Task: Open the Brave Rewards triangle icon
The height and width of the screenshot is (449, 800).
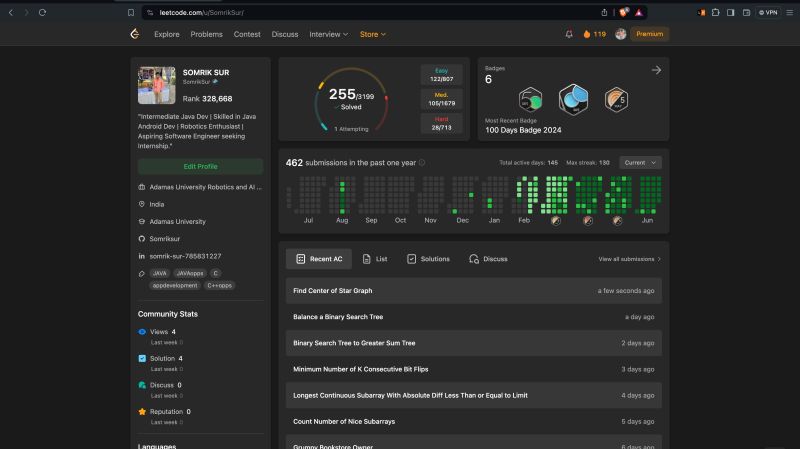Action: [639, 12]
